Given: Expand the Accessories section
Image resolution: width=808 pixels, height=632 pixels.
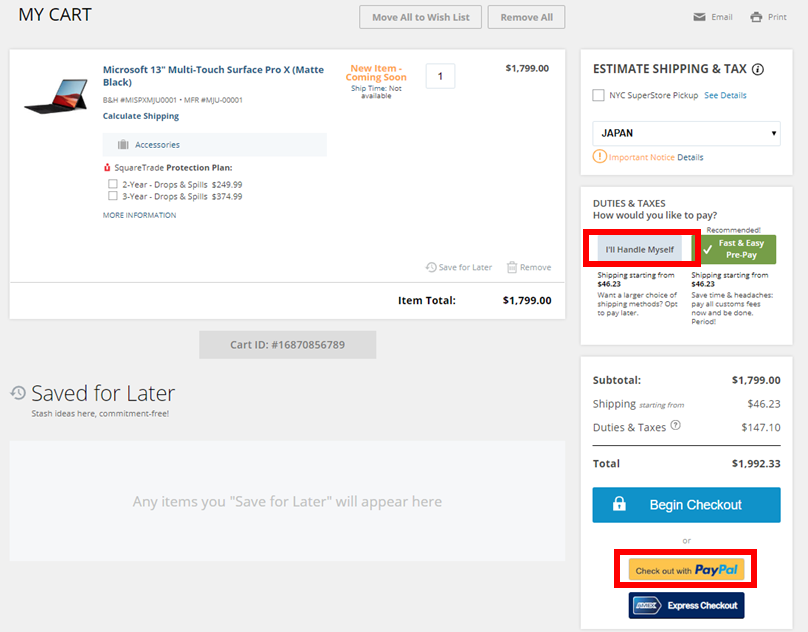Looking at the screenshot, I should (214, 144).
